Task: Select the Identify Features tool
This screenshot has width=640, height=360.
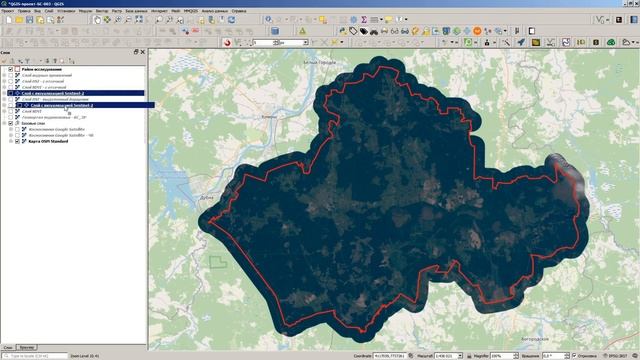Action: point(268,20)
